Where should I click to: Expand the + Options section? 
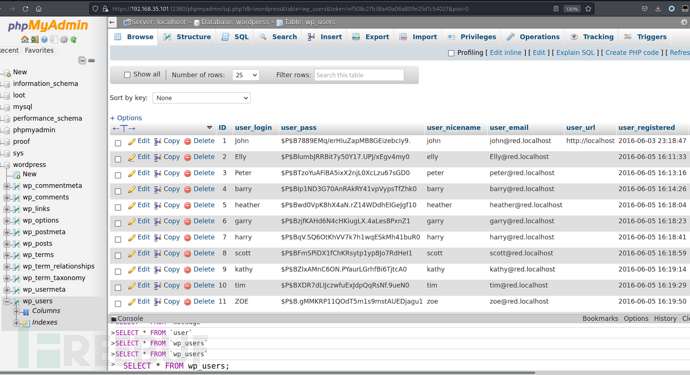(126, 118)
